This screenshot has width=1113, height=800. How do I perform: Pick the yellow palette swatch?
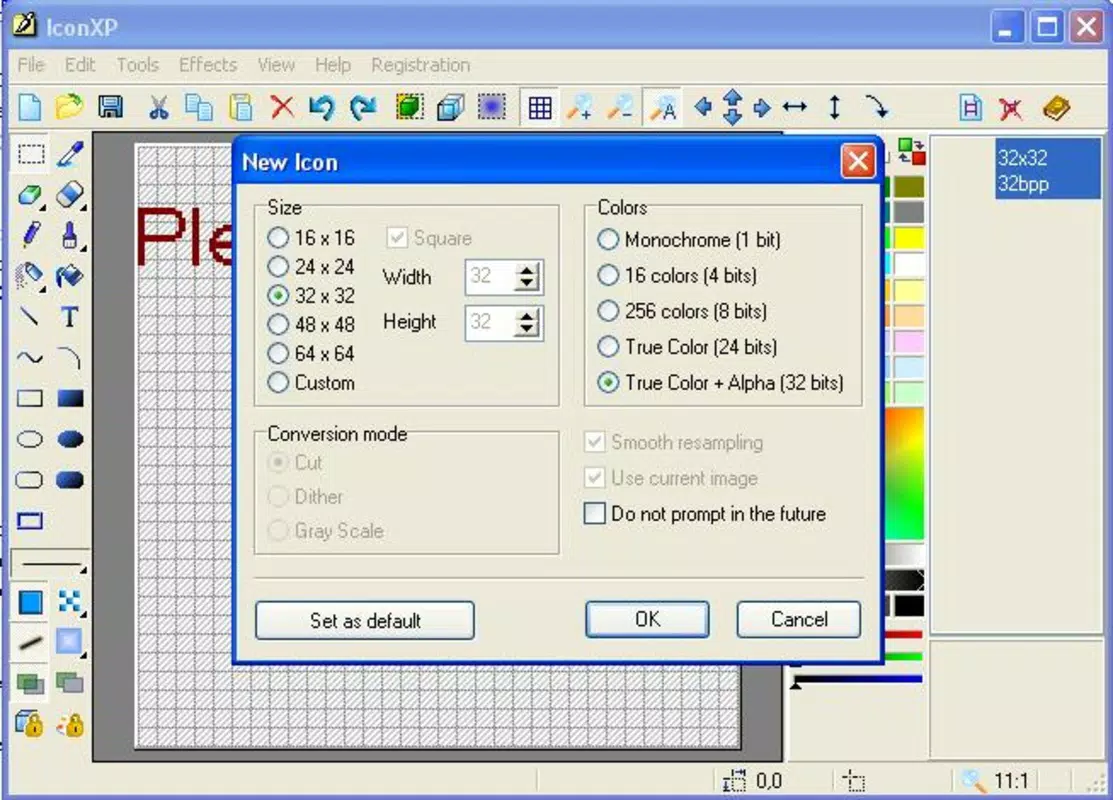pos(909,238)
